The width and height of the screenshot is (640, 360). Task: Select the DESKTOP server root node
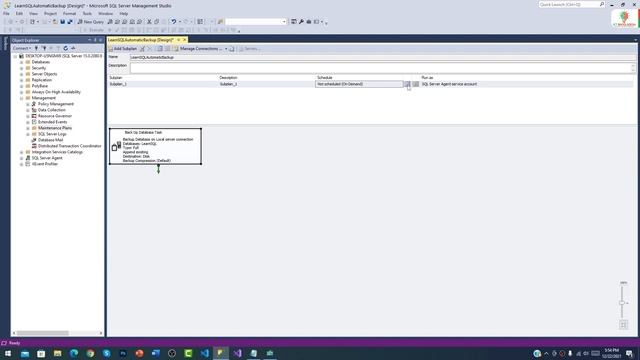point(63,56)
